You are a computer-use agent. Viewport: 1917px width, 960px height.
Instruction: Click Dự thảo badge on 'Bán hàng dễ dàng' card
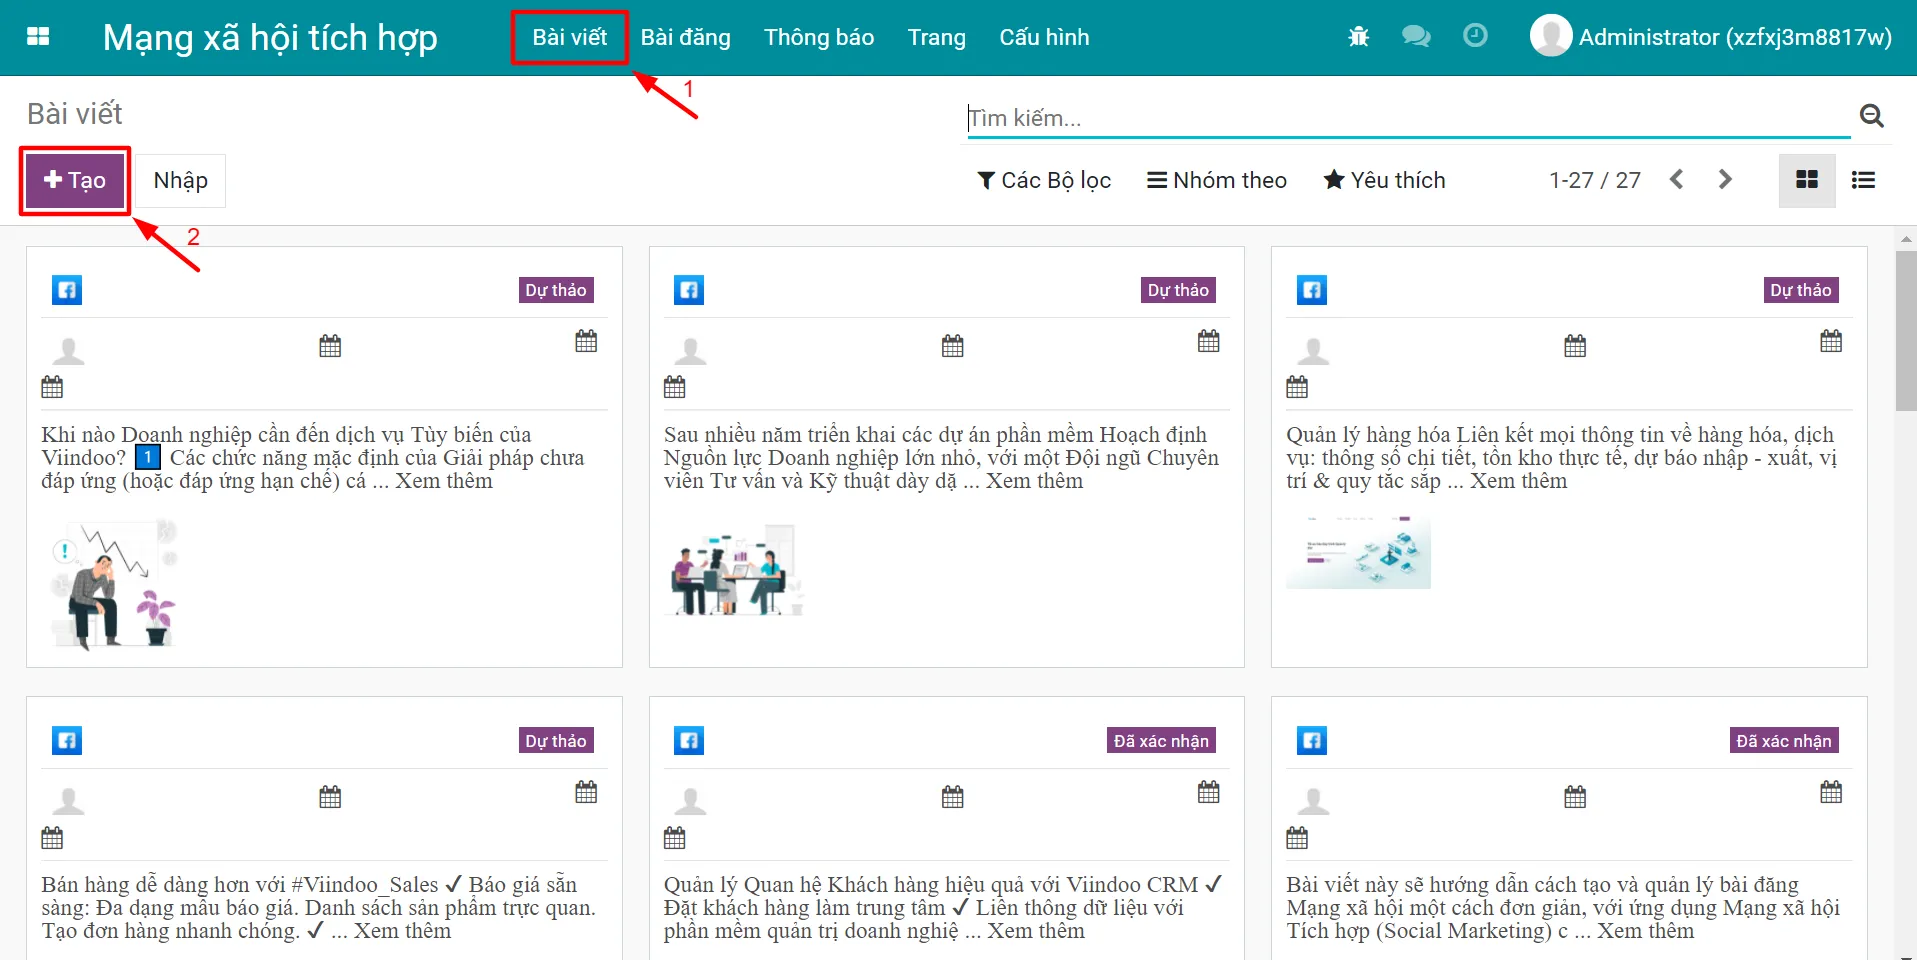[556, 741]
